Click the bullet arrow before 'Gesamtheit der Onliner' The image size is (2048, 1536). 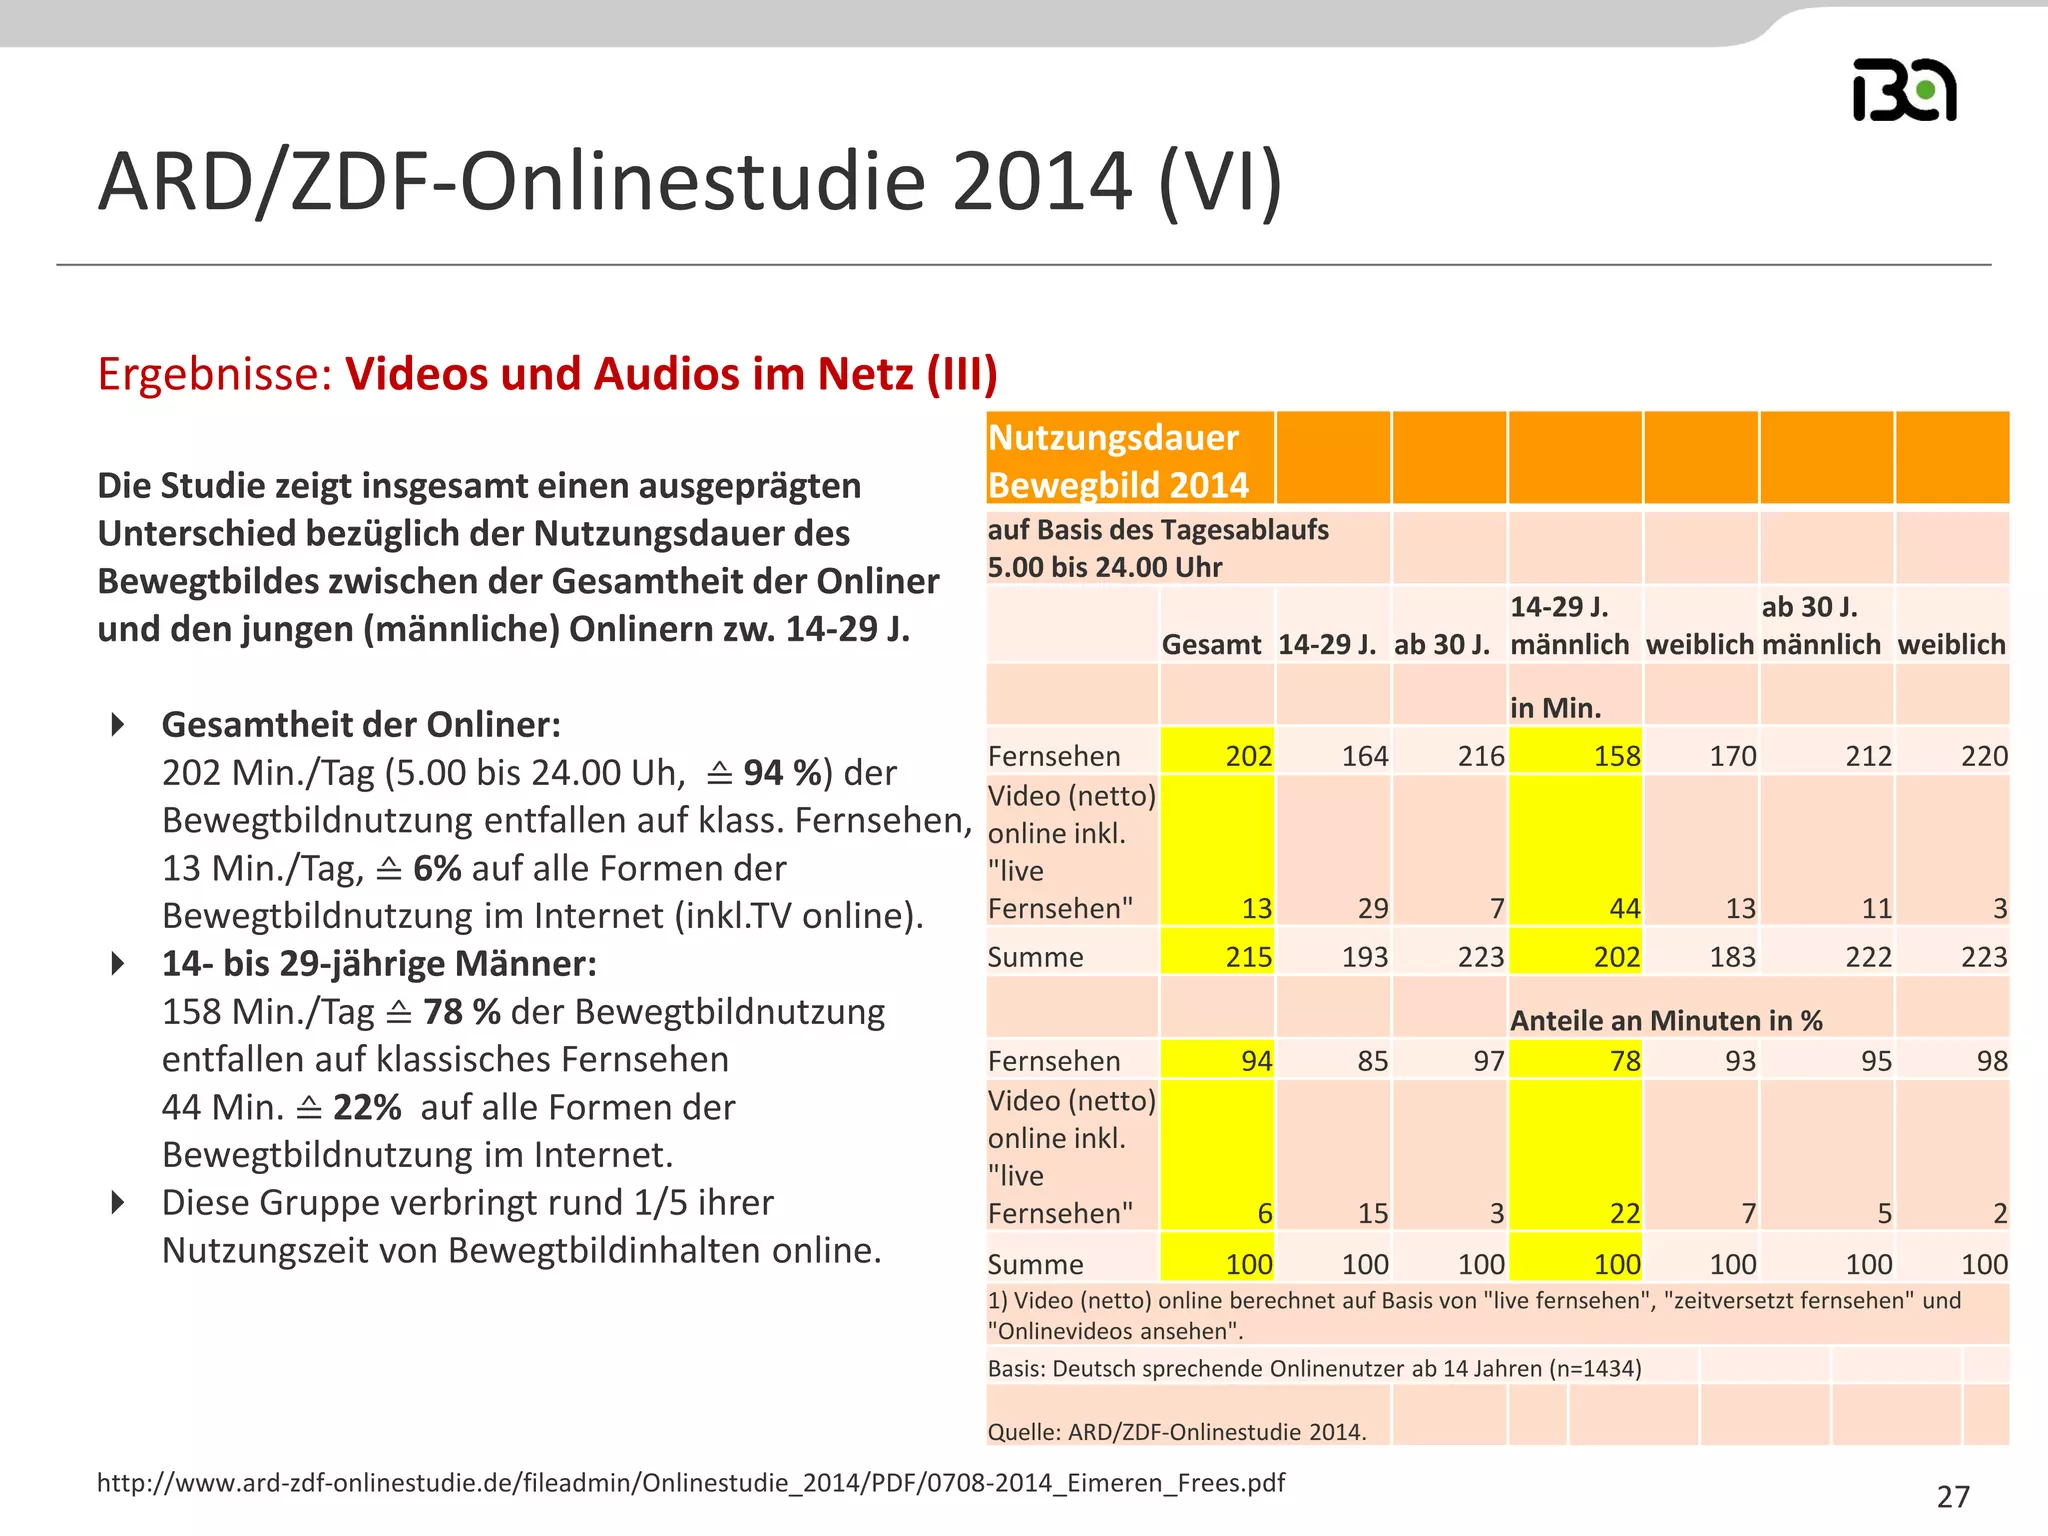pyautogui.click(x=118, y=724)
